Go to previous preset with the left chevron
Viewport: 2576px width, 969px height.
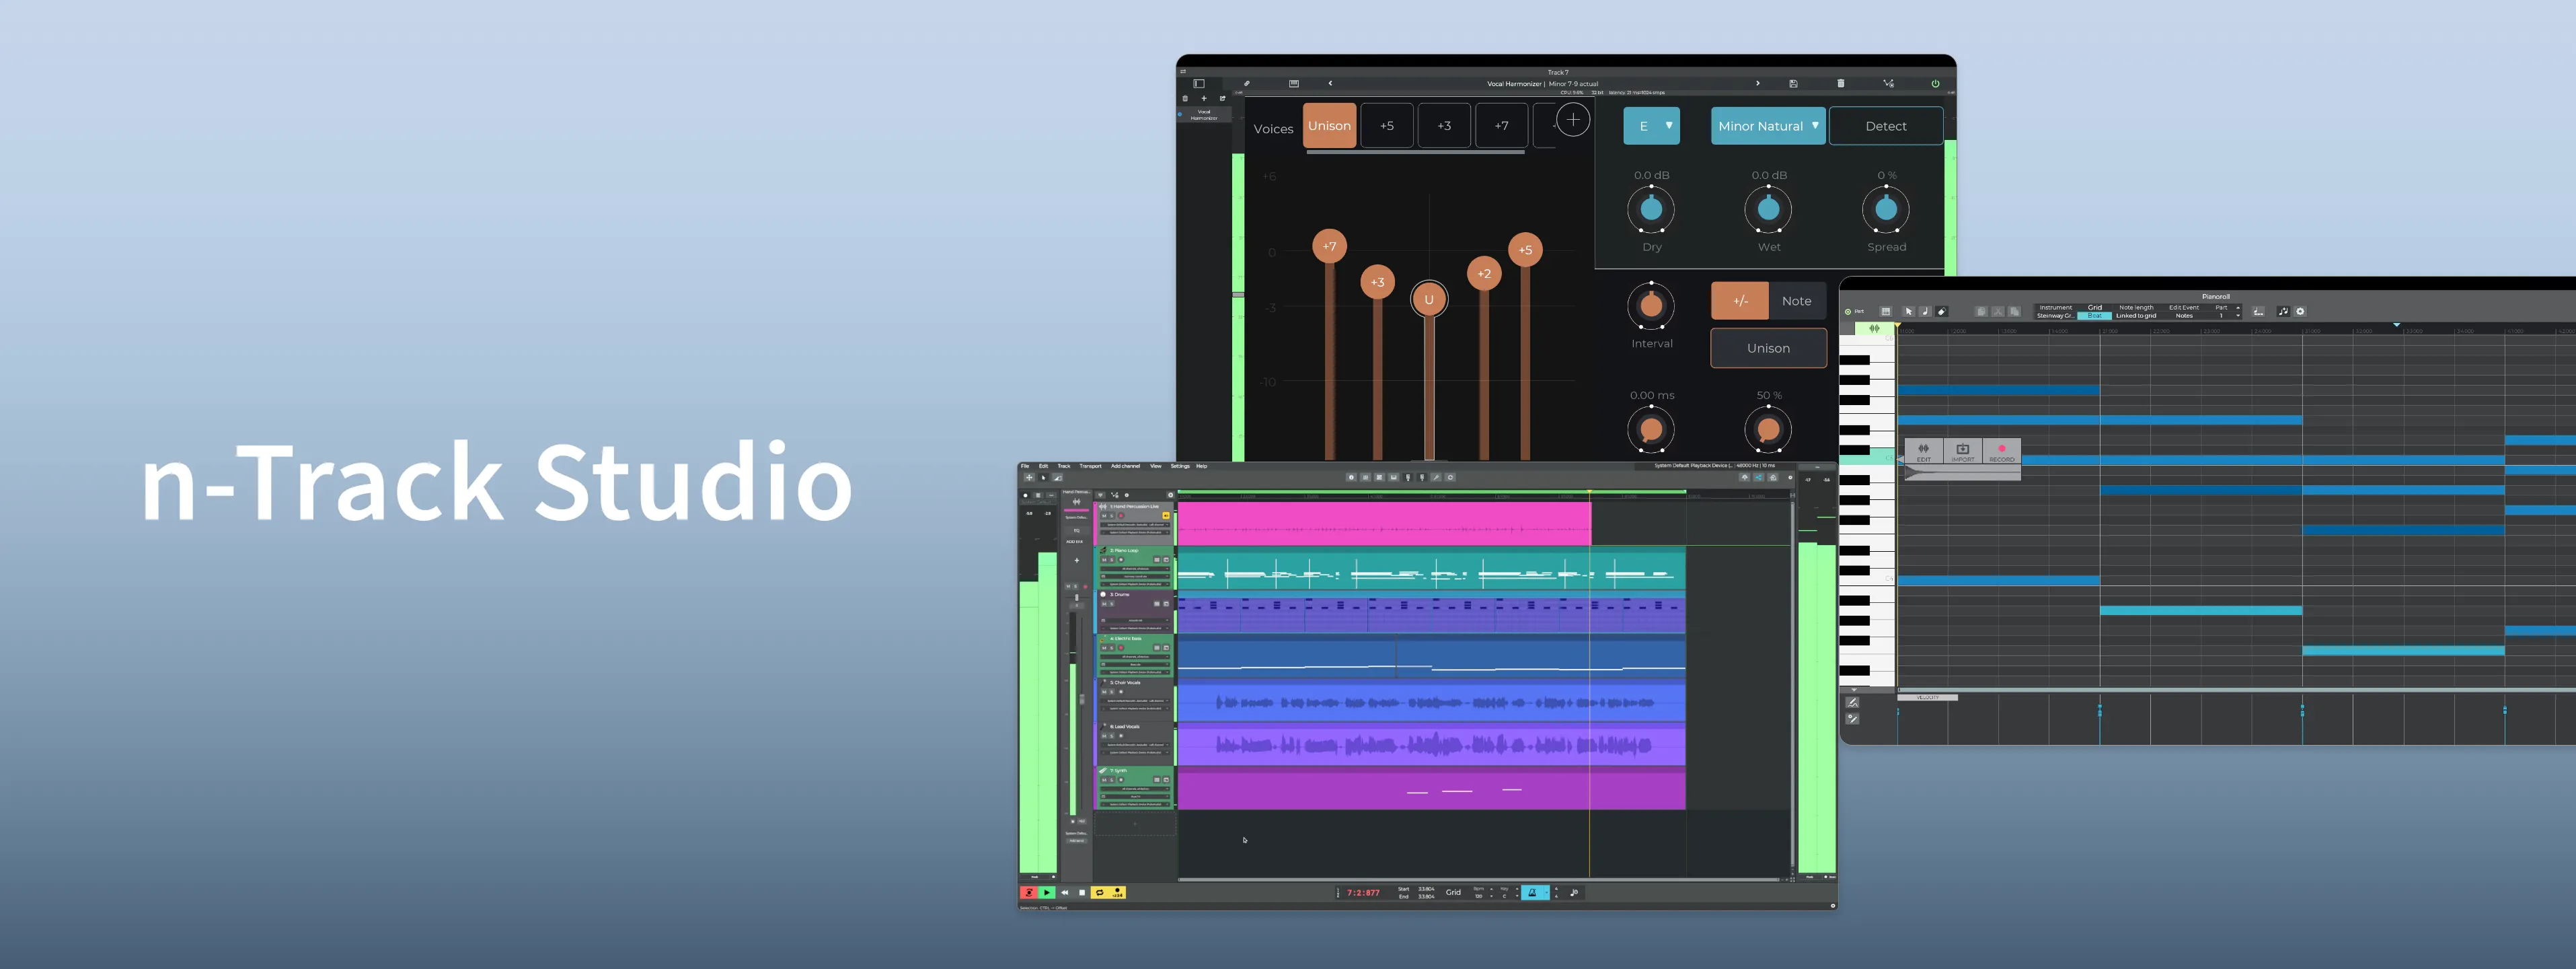pyautogui.click(x=1331, y=84)
